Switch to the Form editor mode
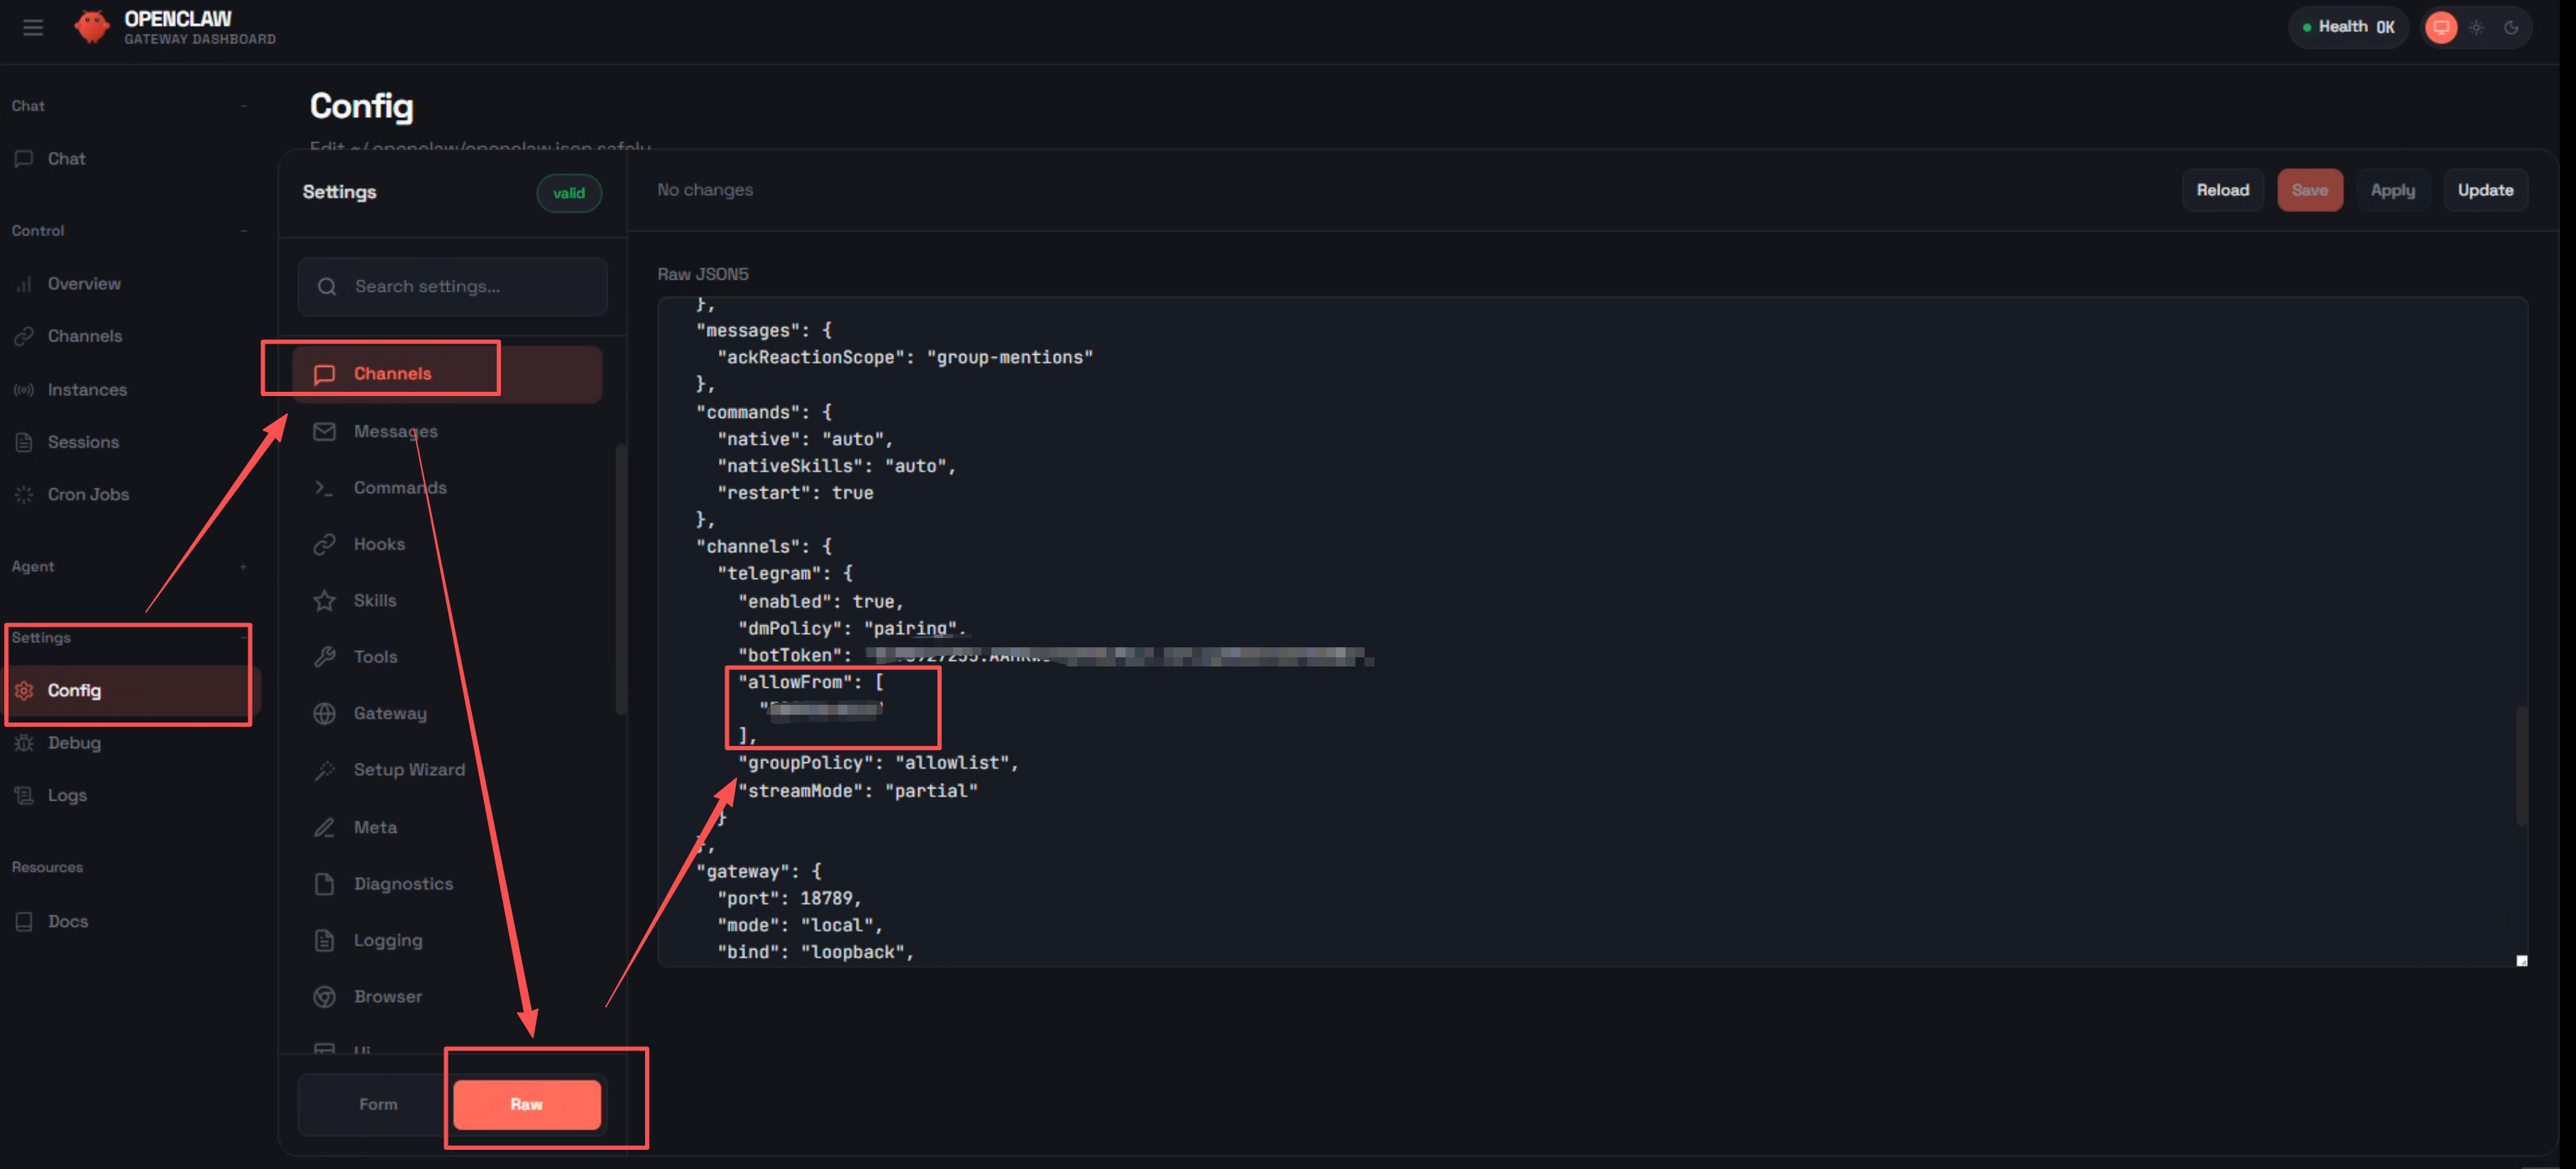Image resolution: width=2576 pixels, height=1169 pixels. point(378,1104)
